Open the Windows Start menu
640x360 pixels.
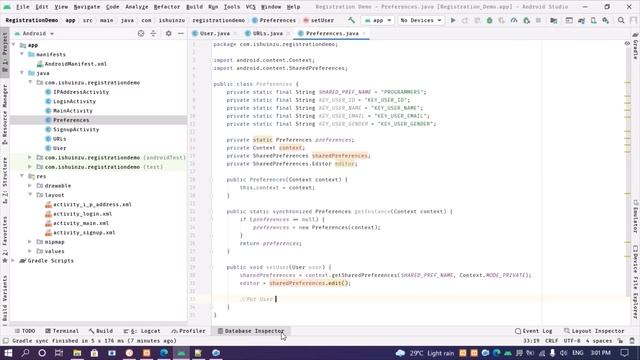(8, 353)
